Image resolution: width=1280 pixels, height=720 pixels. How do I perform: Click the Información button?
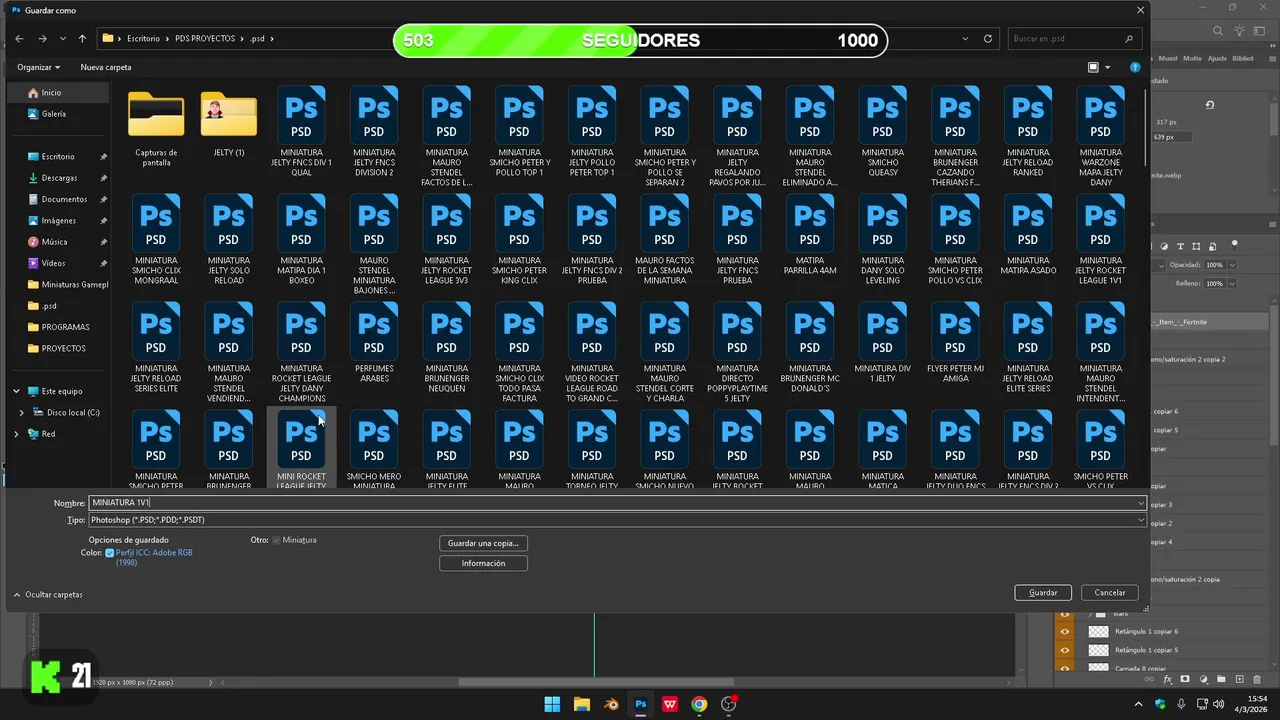click(x=483, y=563)
